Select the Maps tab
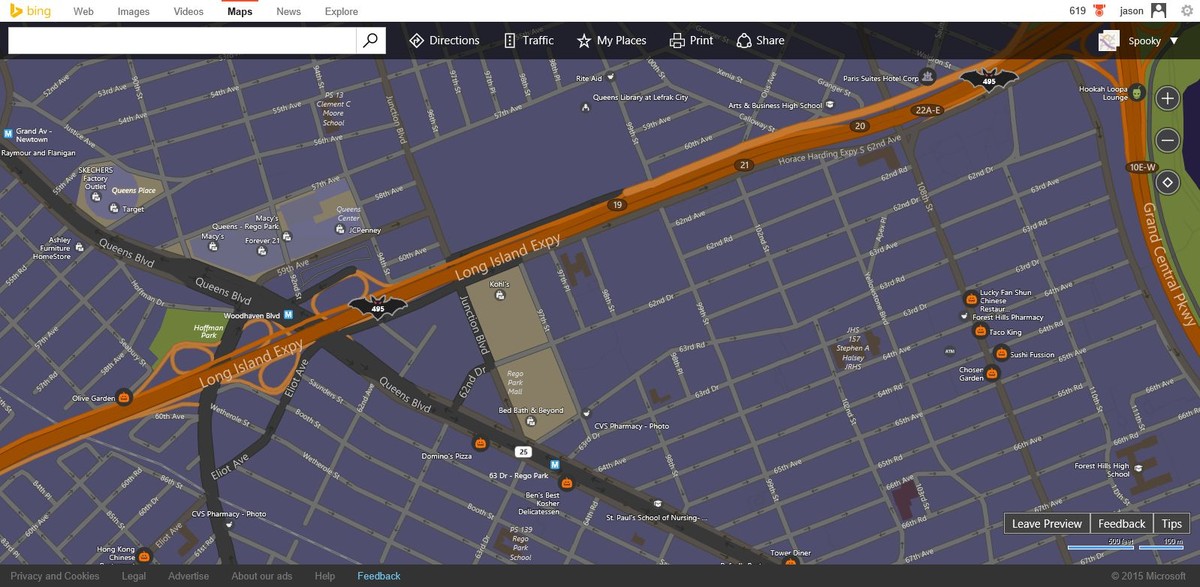Viewport: 1200px width, 587px height. (x=240, y=12)
